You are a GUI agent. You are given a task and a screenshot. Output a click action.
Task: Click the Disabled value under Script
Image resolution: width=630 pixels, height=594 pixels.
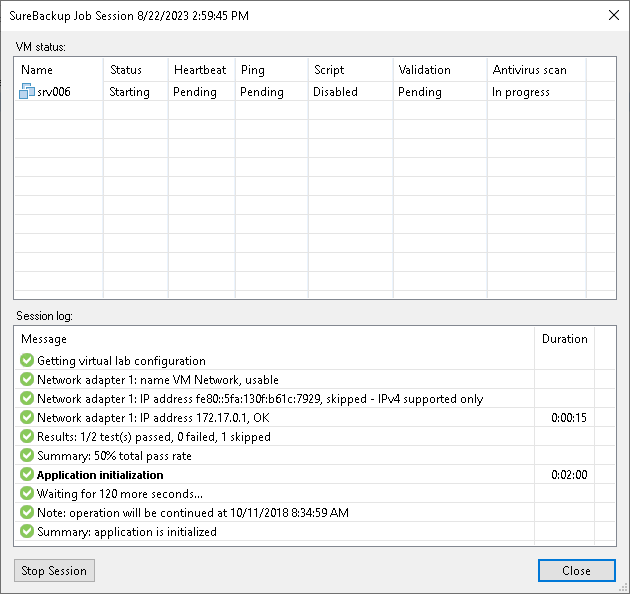pyautogui.click(x=335, y=92)
